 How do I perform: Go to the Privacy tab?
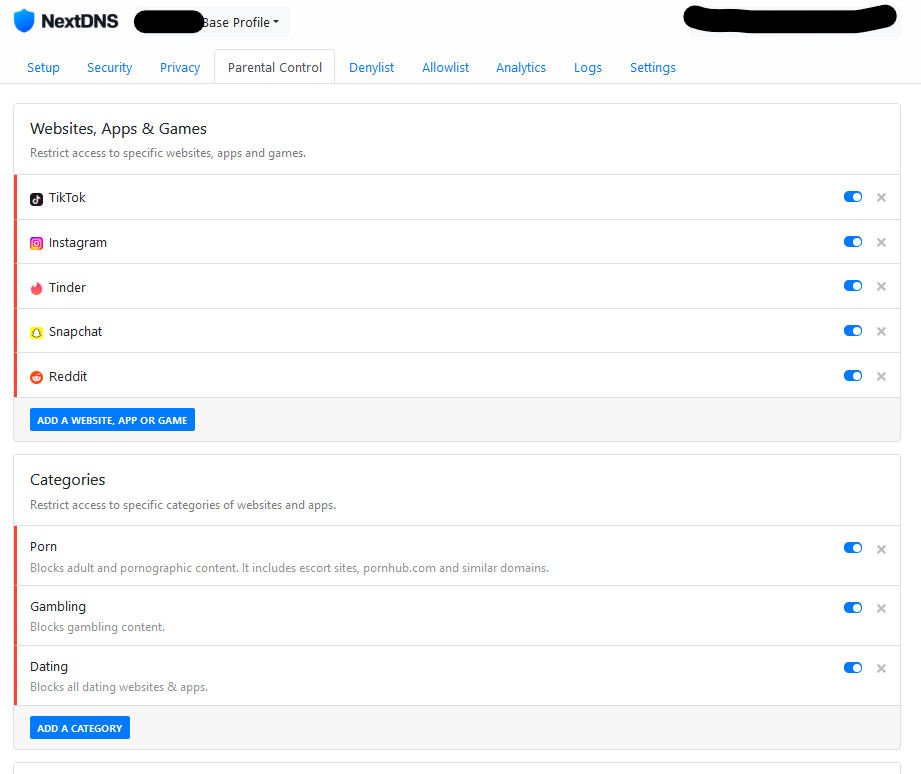180,68
